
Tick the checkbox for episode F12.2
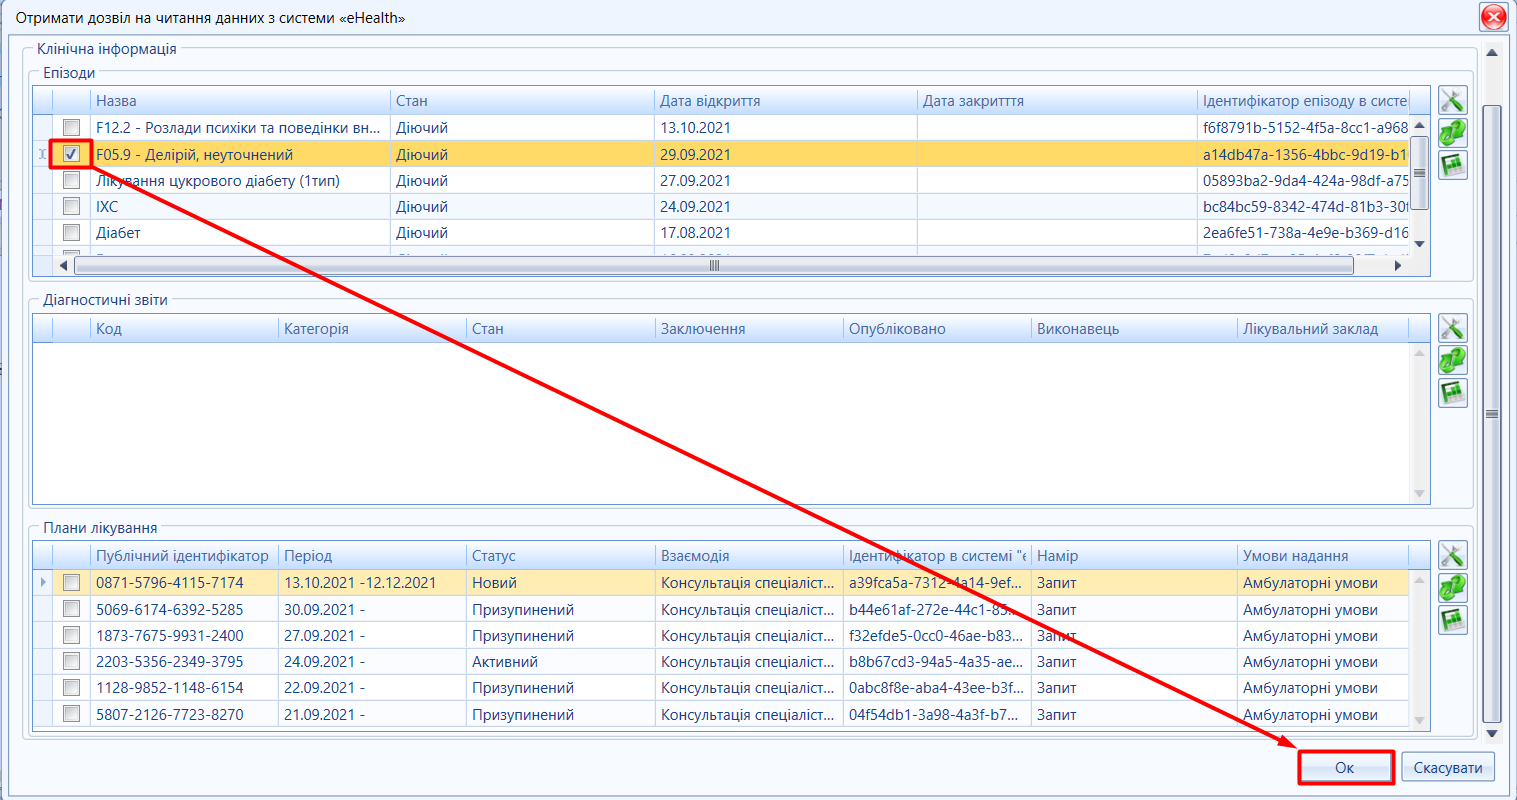(x=71, y=127)
